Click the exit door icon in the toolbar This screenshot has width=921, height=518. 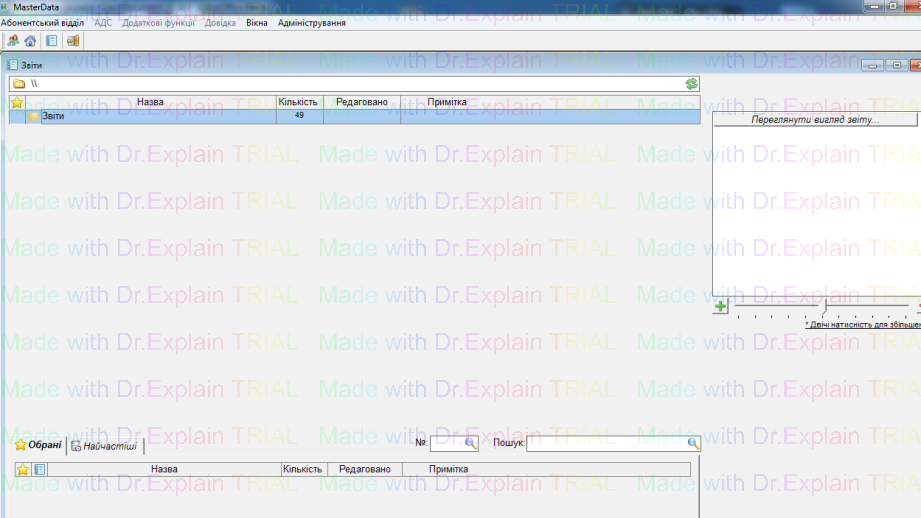pyautogui.click(x=73, y=41)
